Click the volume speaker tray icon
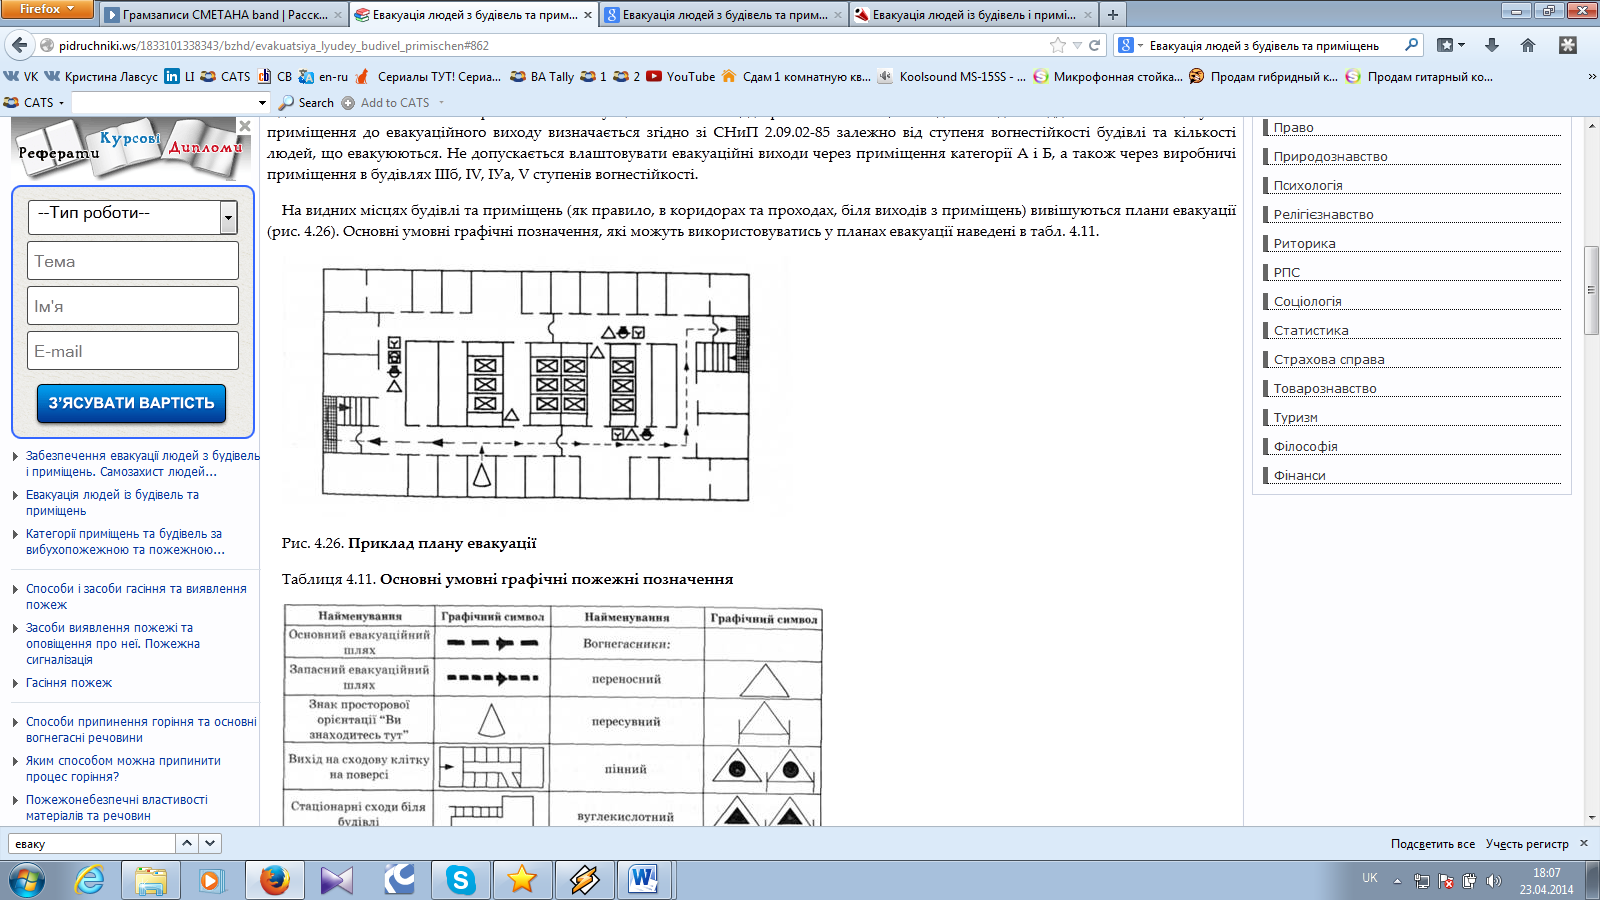Image resolution: width=1600 pixels, height=900 pixels. pos(1493,881)
